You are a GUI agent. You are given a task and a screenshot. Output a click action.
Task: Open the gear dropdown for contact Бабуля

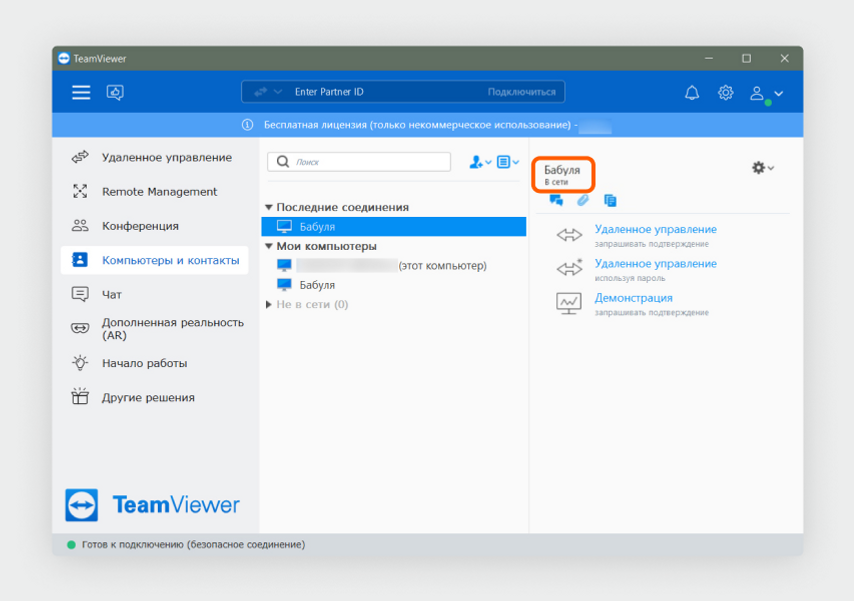[762, 168]
